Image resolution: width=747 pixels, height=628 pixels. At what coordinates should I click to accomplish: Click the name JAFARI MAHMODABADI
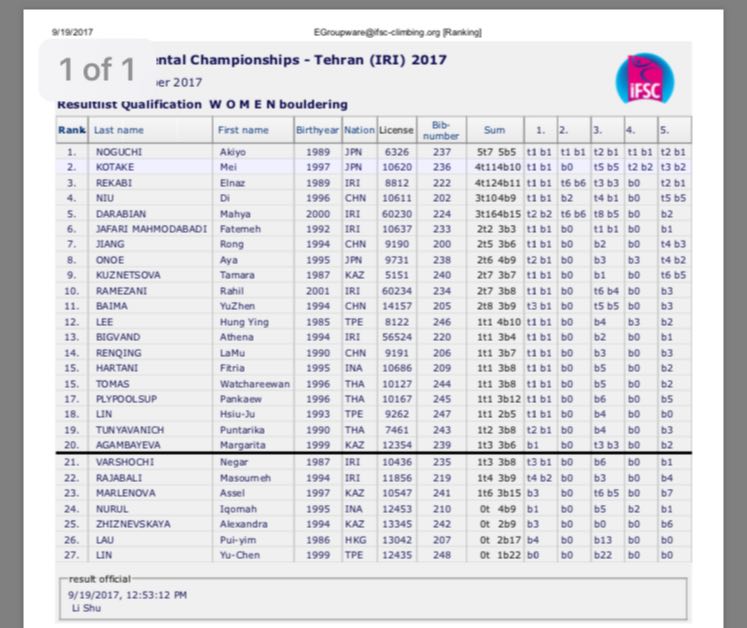pos(147,229)
